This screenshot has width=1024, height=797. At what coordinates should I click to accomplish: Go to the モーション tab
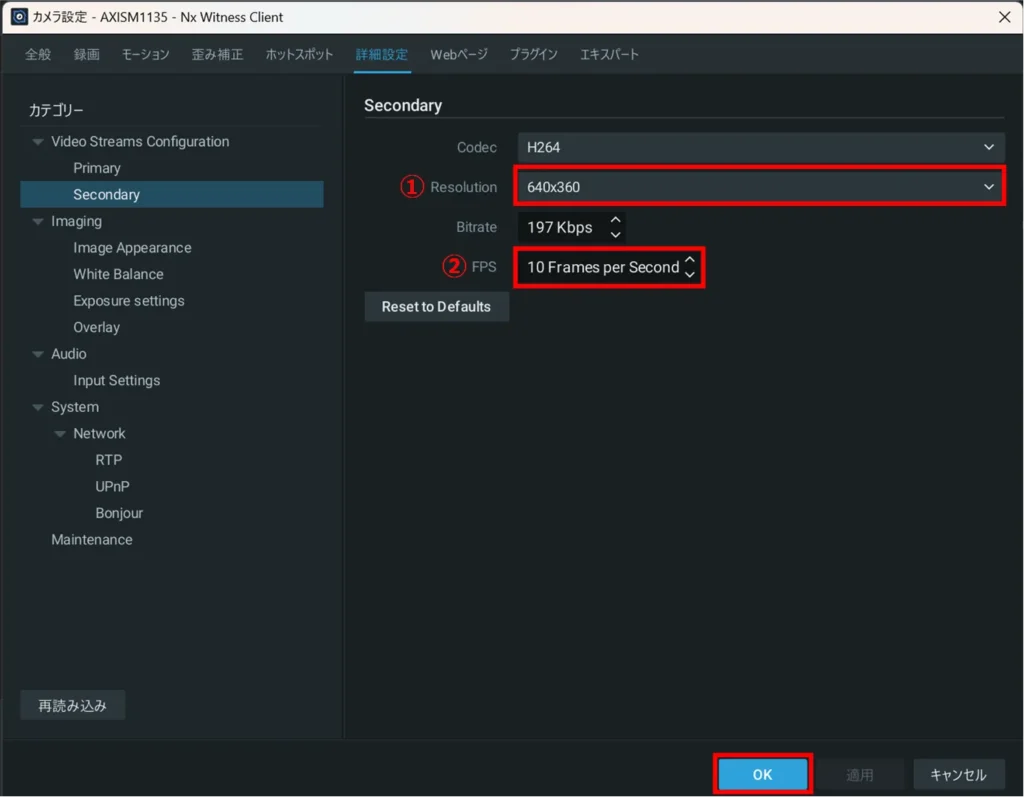146,54
